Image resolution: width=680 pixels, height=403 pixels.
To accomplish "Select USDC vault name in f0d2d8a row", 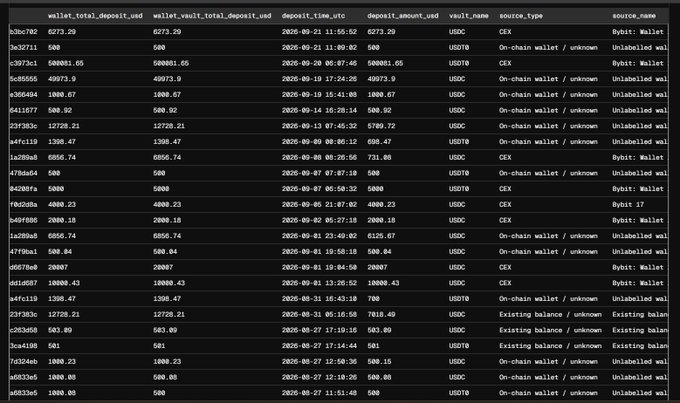I will pyautogui.click(x=457, y=204).
